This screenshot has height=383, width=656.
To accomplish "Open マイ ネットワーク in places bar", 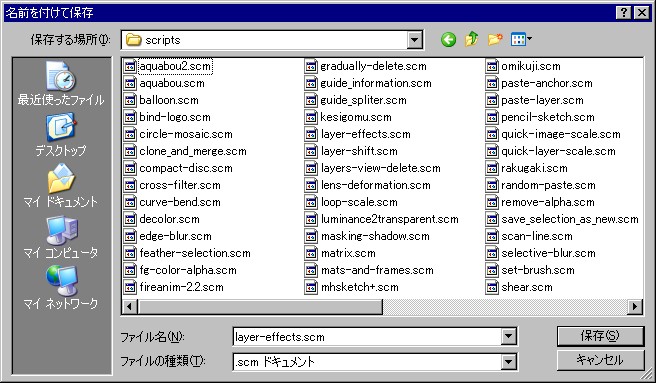I will coord(61,288).
